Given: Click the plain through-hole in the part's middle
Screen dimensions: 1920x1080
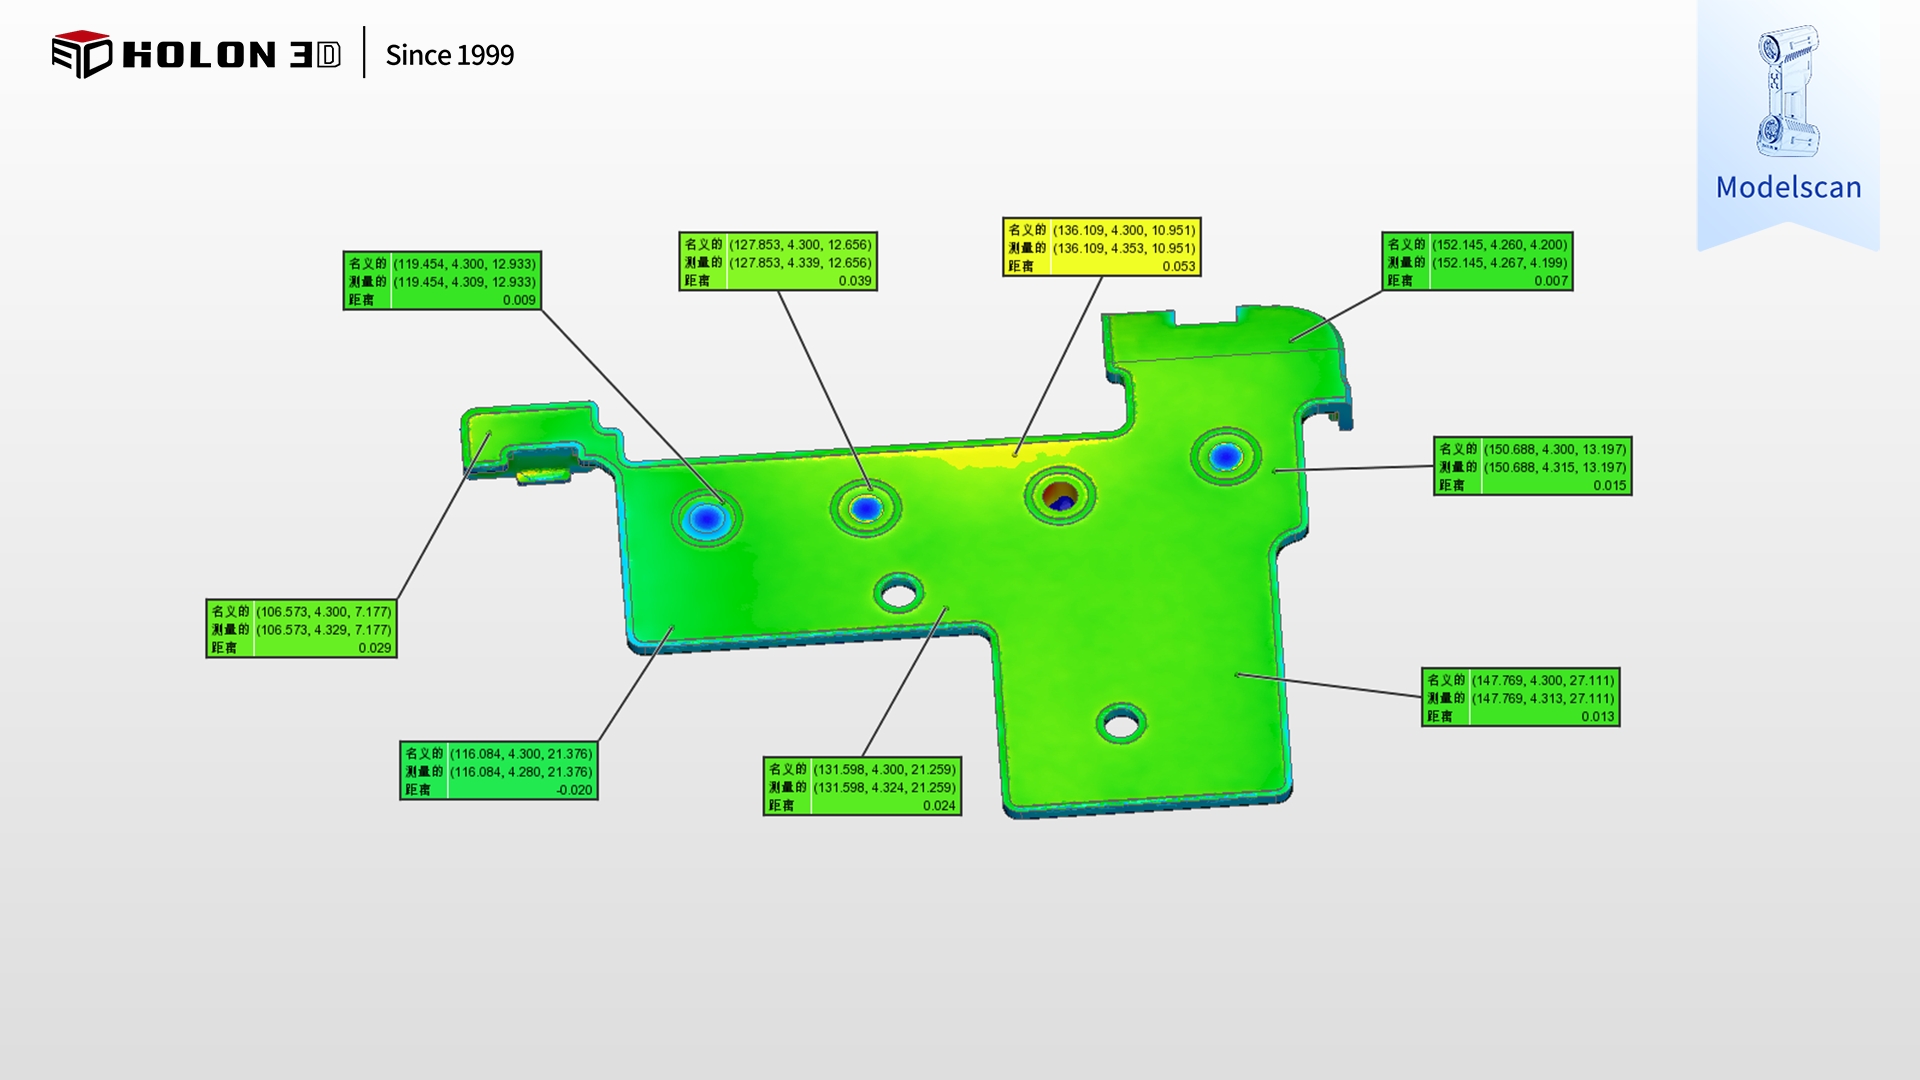Looking at the screenshot, I should pos(898,595).
